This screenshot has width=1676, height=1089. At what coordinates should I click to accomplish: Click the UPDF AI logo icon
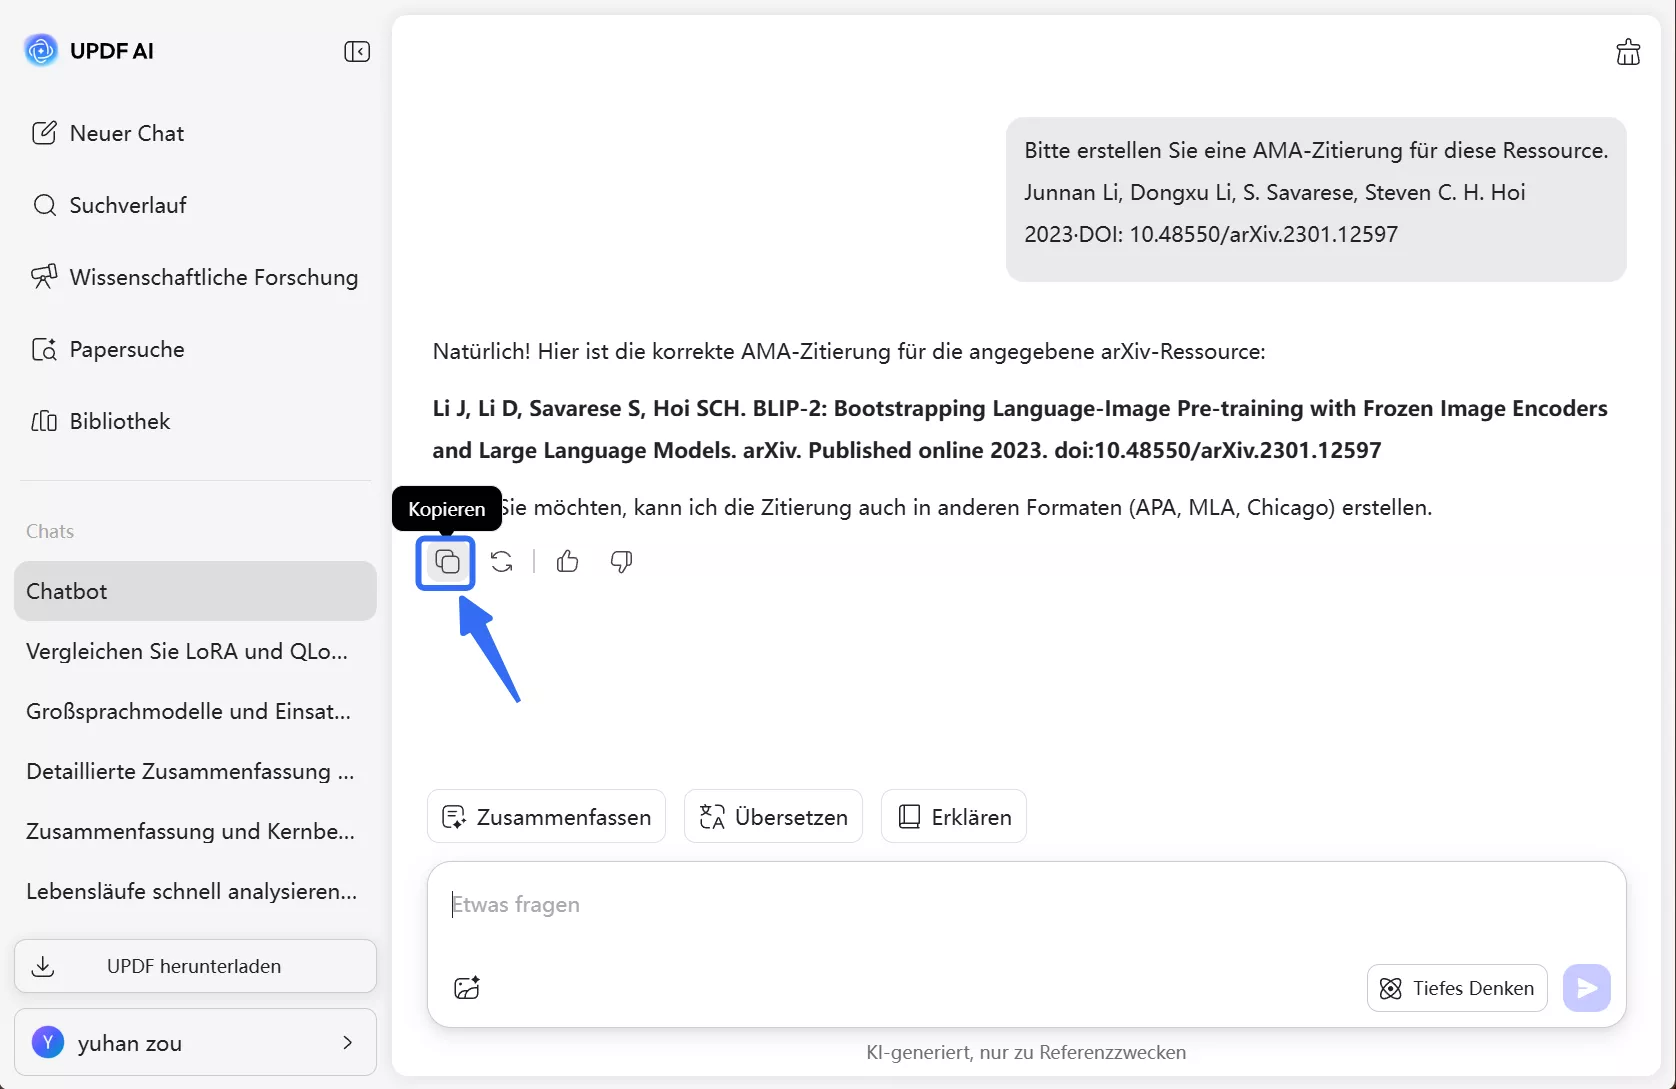pyautogui.click(x=41, y=50)
